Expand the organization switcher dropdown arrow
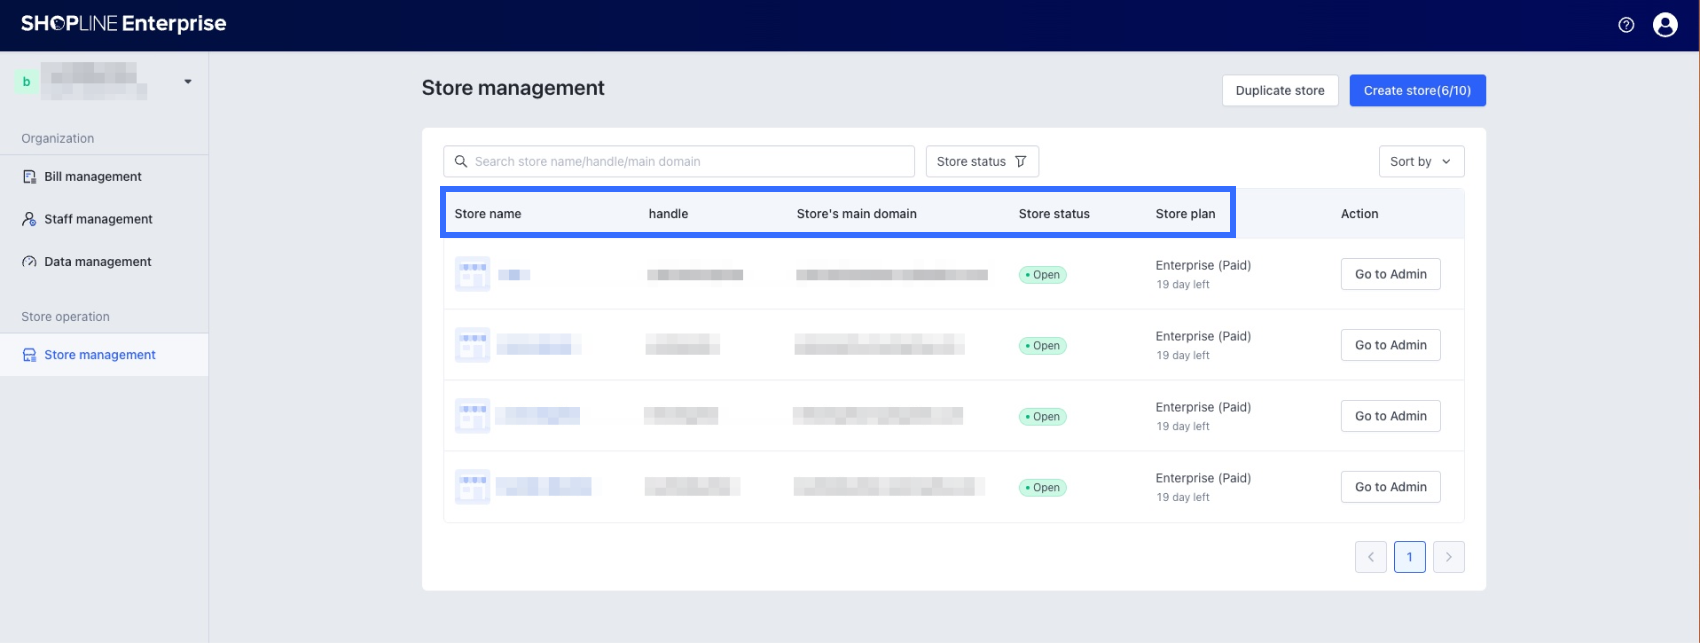The image size is (1700, 643). (188, 82)
